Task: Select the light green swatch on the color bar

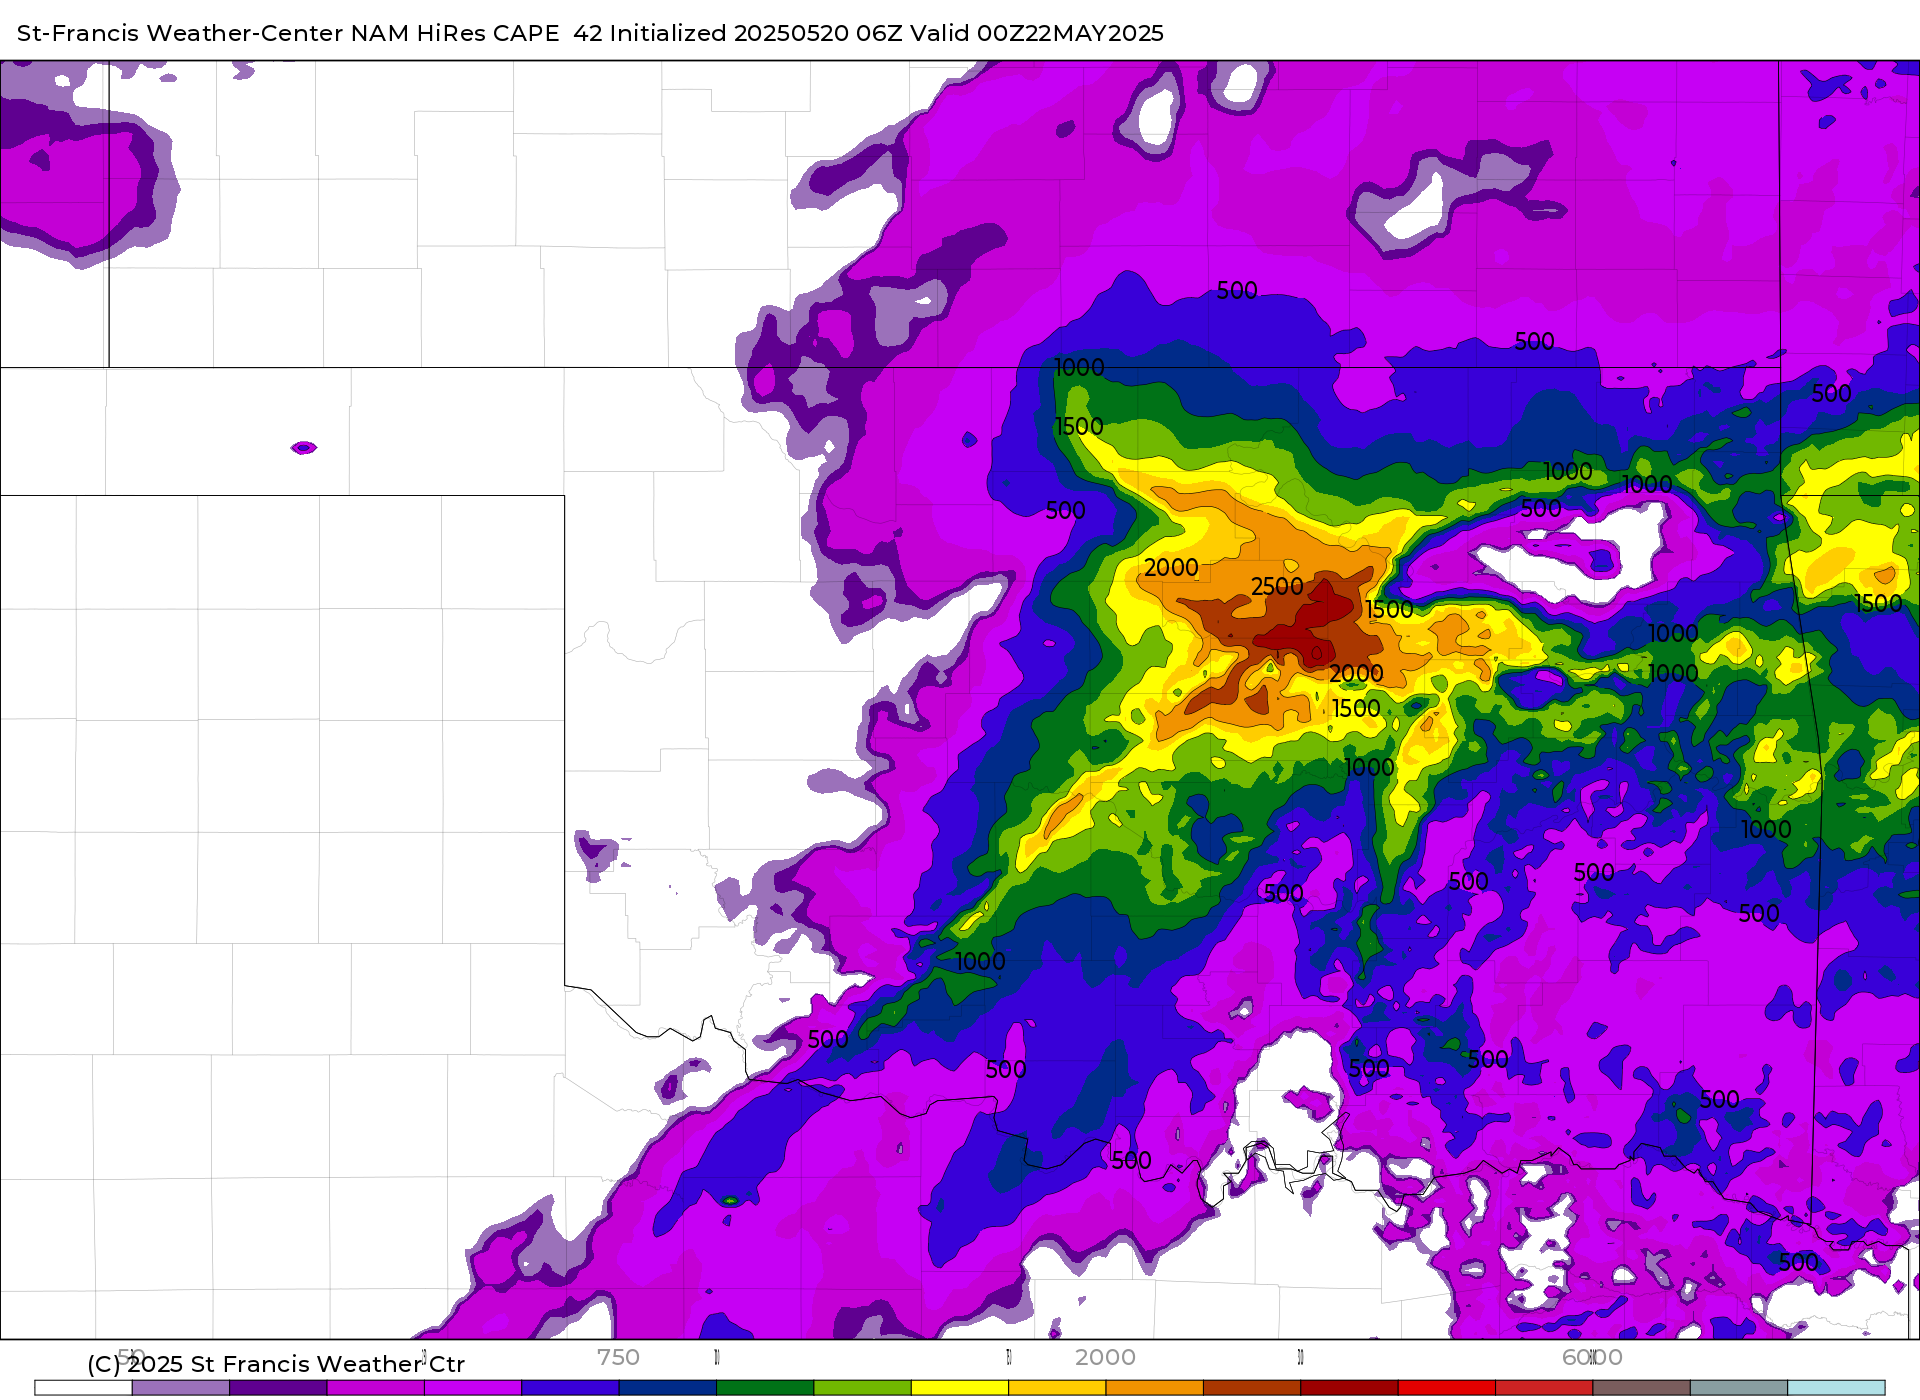Action: pyautogui.click(x=863, y=1388)
